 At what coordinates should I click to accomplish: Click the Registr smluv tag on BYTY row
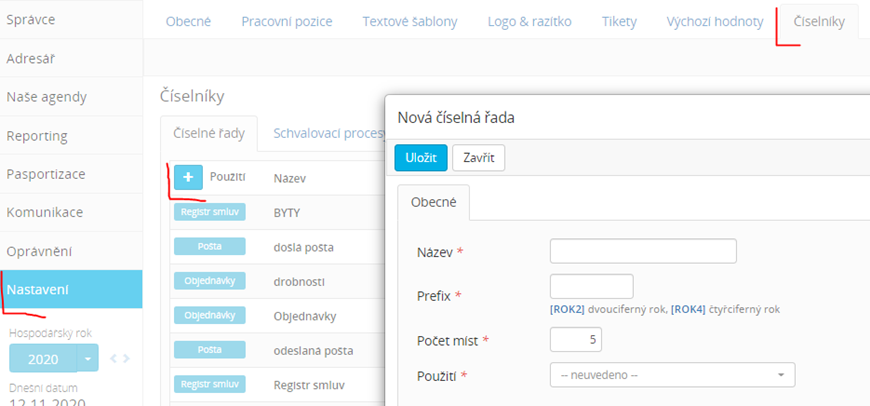[x=208, y=213]
